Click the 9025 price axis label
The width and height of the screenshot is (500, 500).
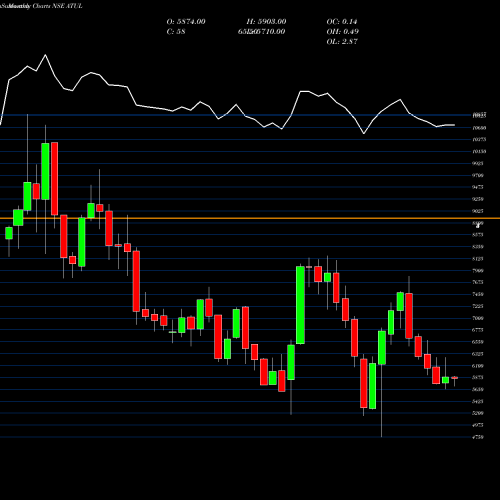pos(478,211)
